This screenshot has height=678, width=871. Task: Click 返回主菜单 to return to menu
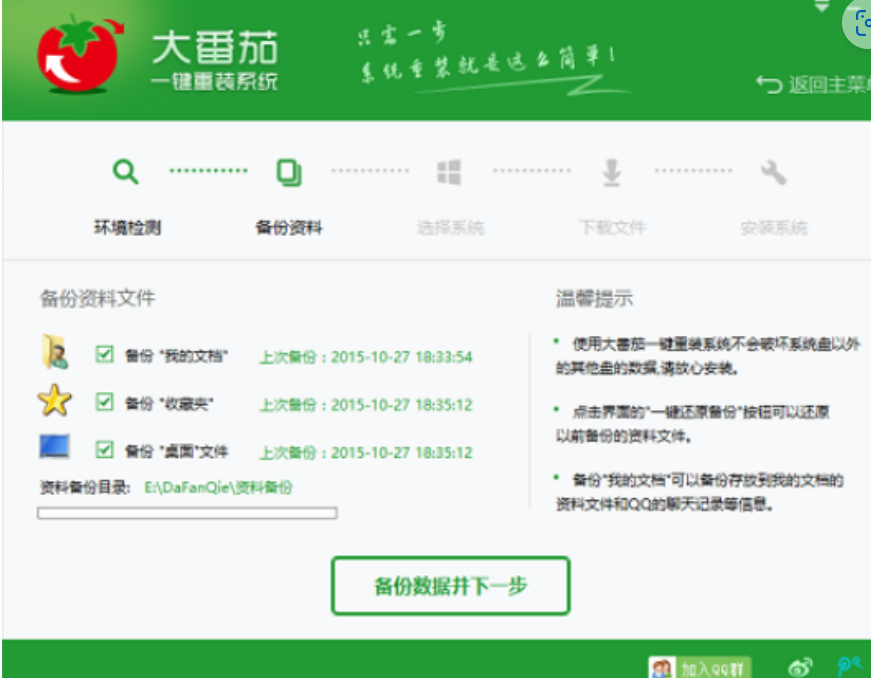[x=812, y=85]
